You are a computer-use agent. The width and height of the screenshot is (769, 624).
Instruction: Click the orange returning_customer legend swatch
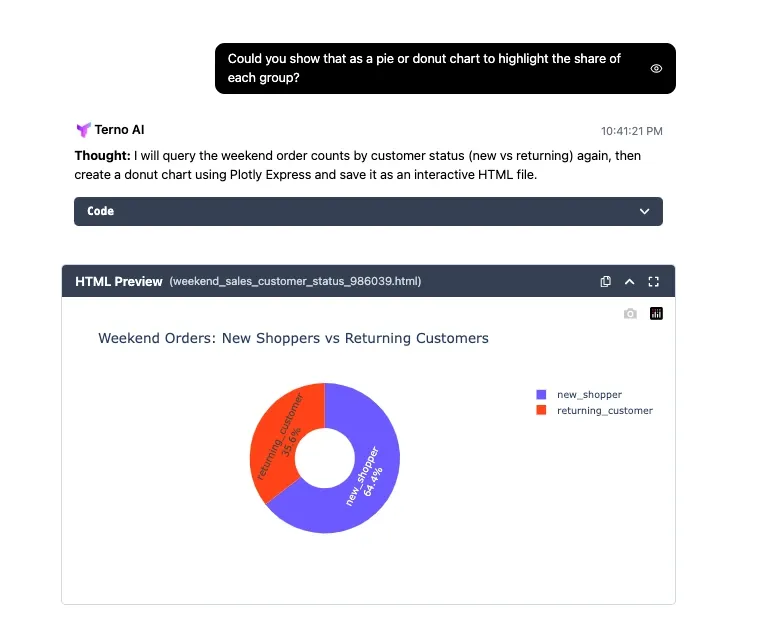(541, 410)
